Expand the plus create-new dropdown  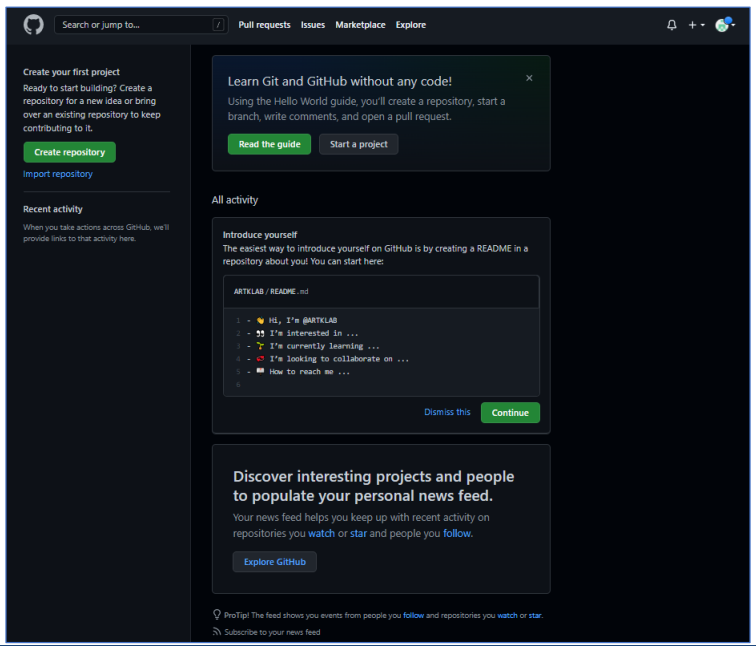(696, 25)
